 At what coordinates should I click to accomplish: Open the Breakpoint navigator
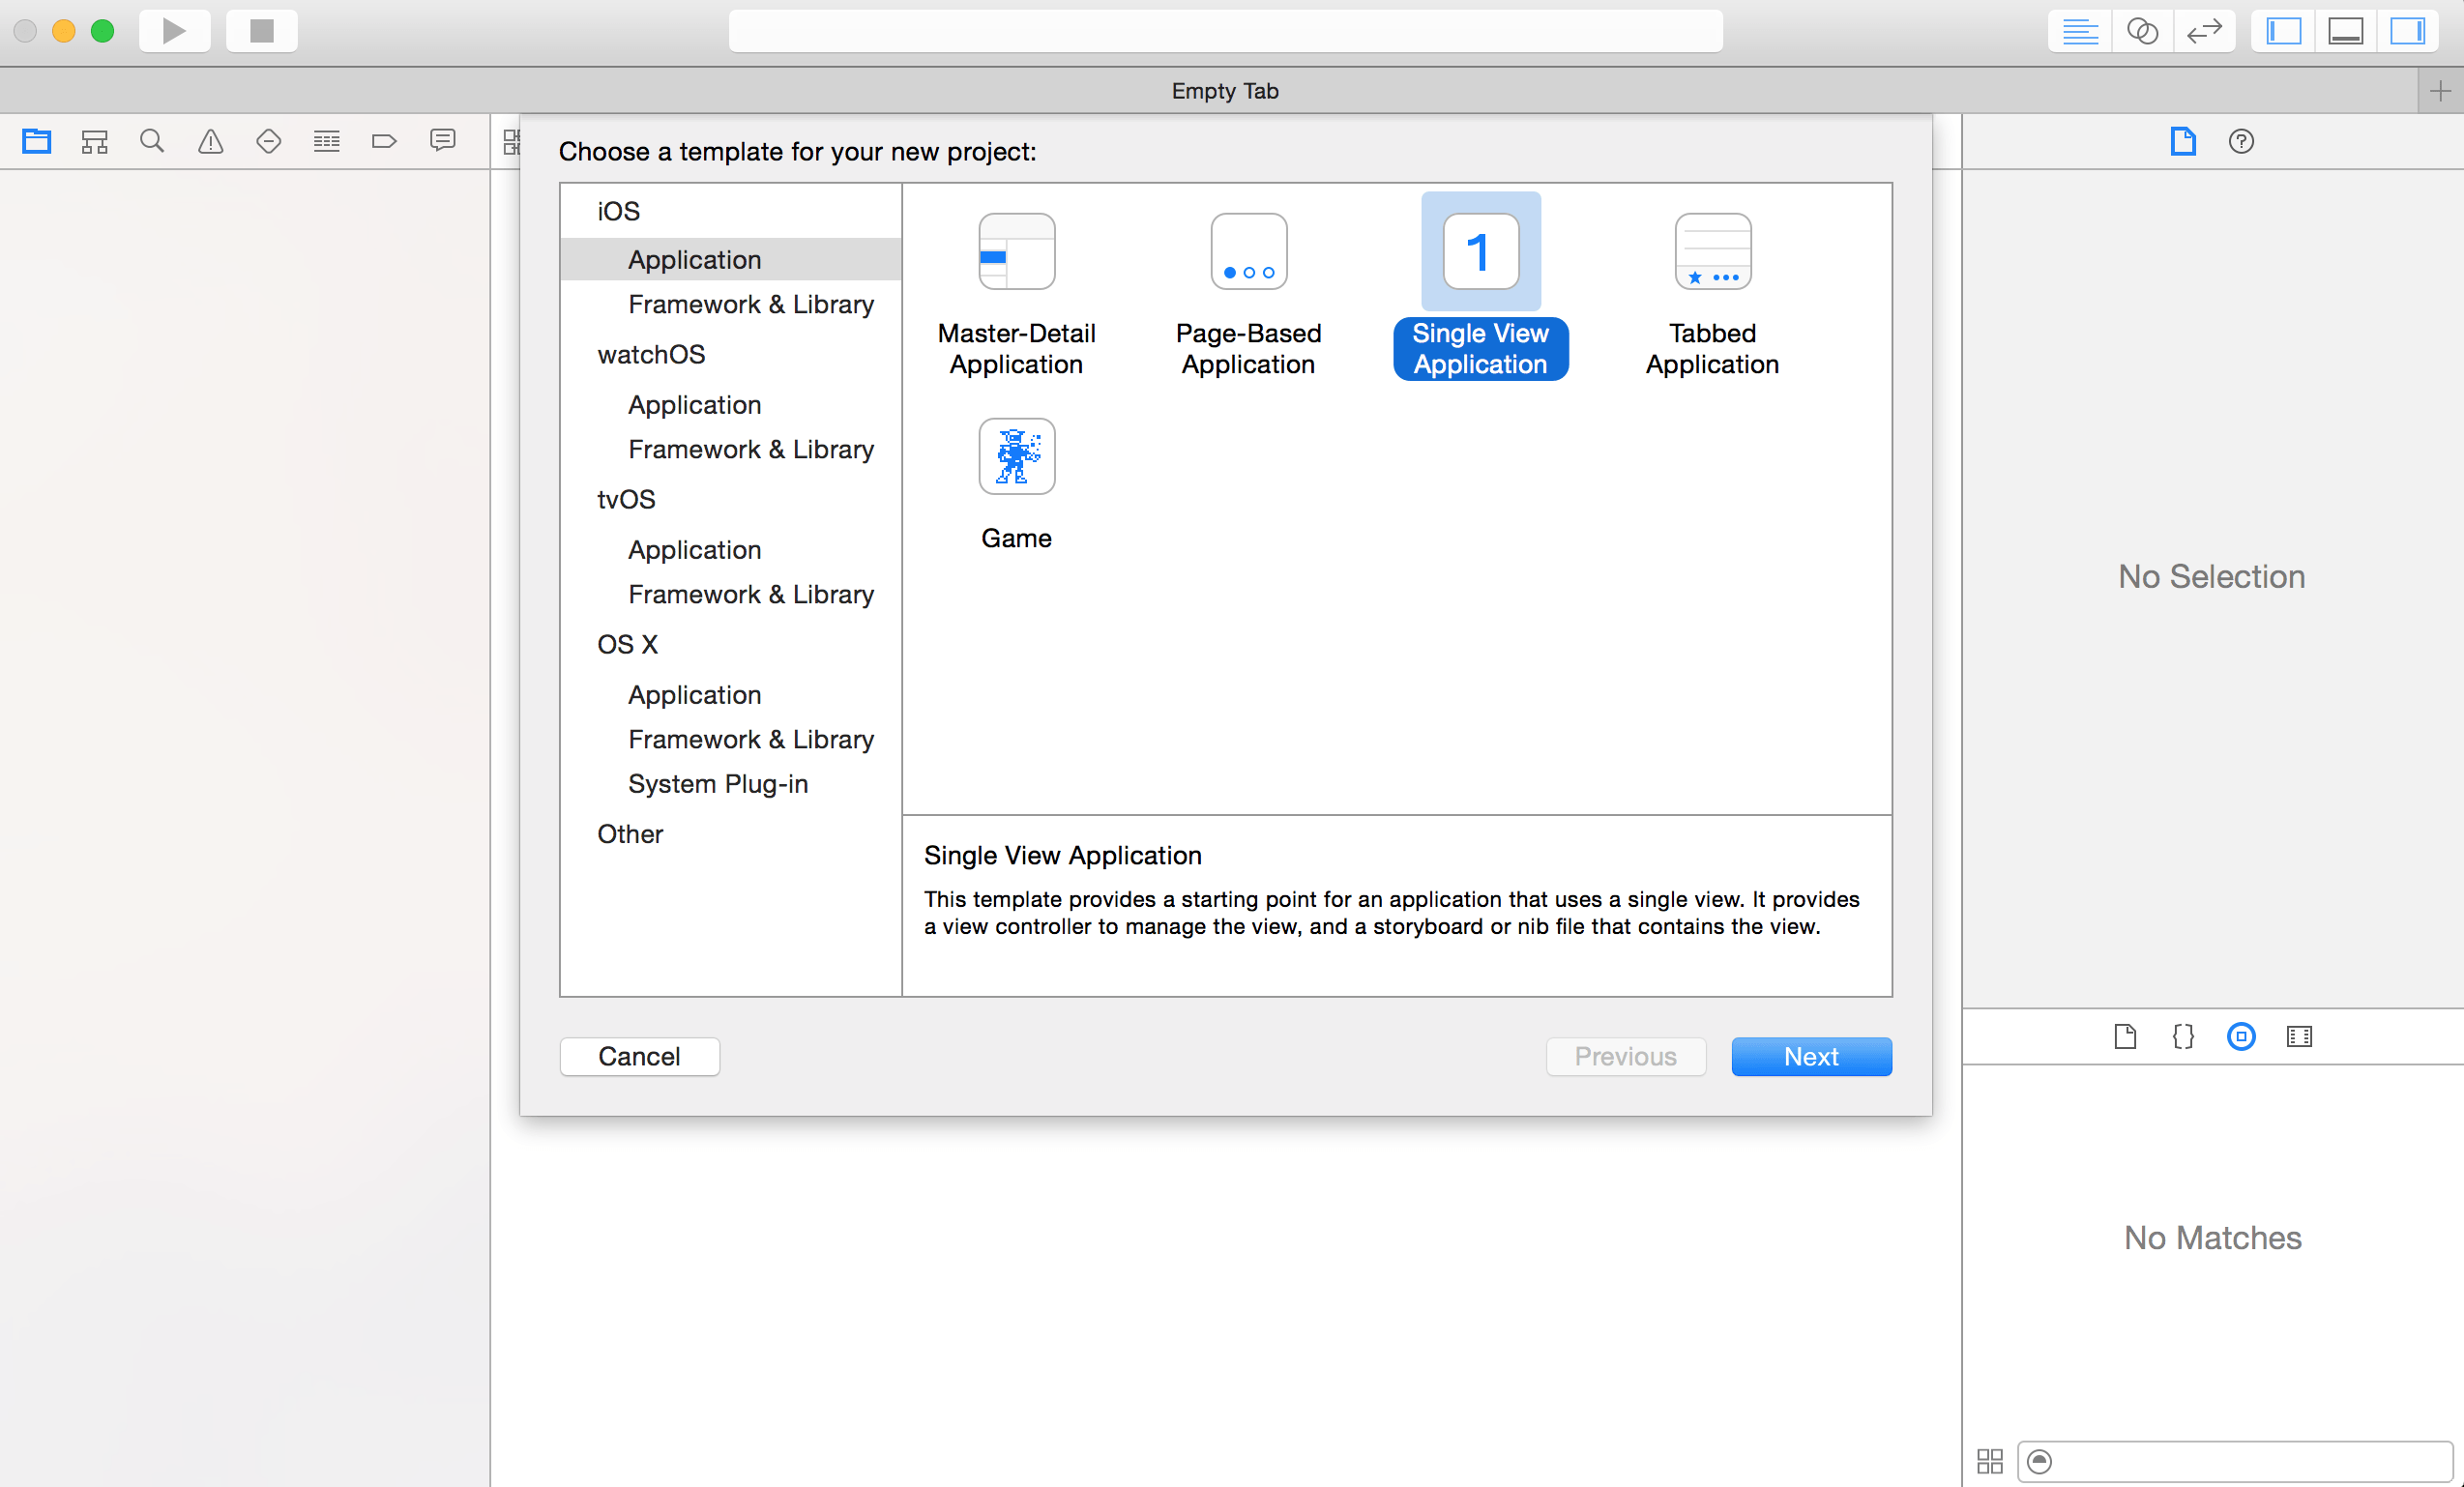pyautogui.click(x=384, y=141)
